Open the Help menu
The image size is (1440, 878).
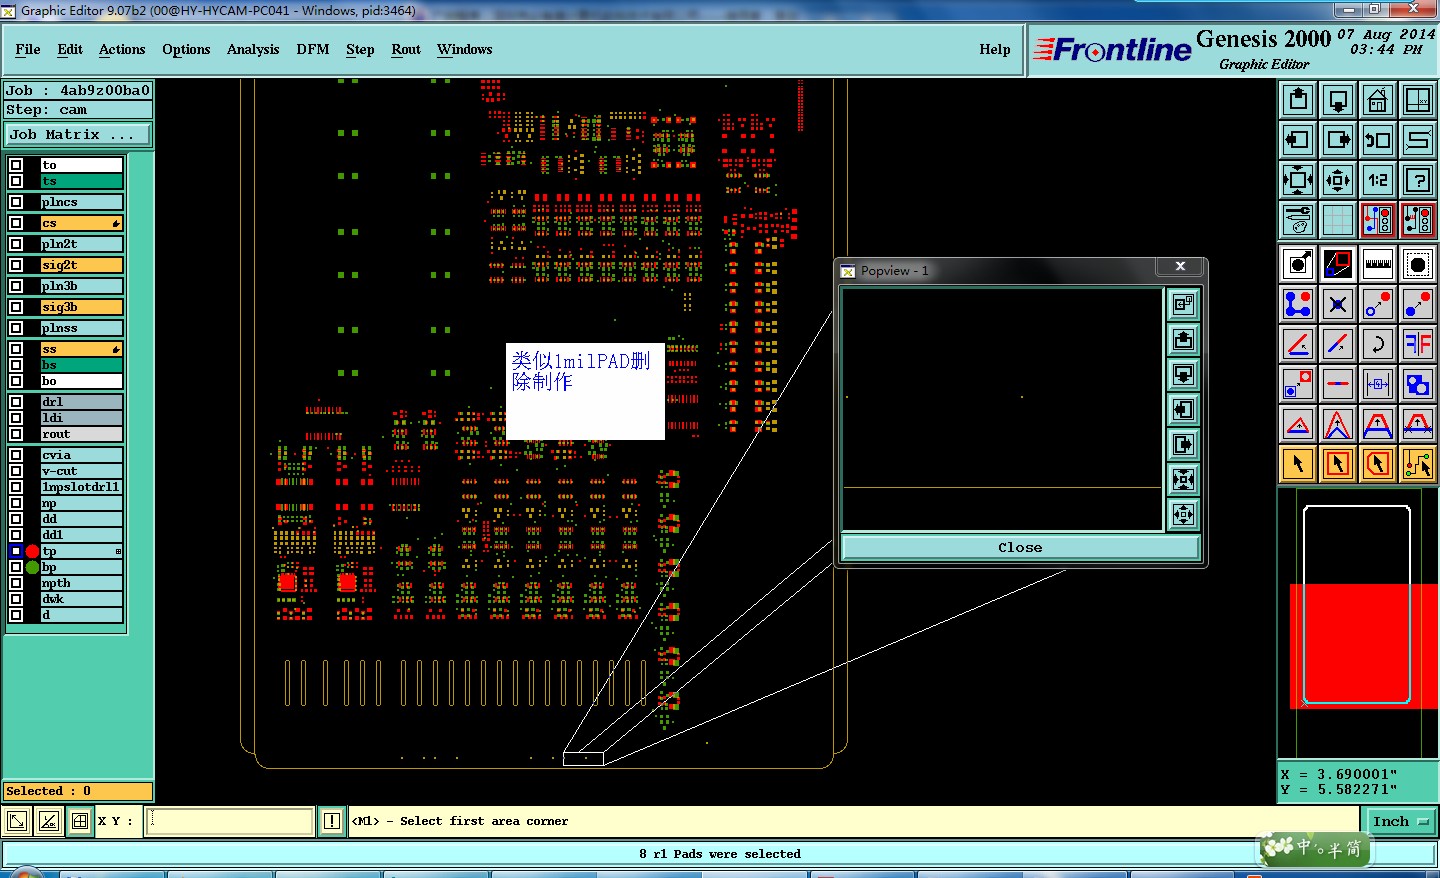995,49
